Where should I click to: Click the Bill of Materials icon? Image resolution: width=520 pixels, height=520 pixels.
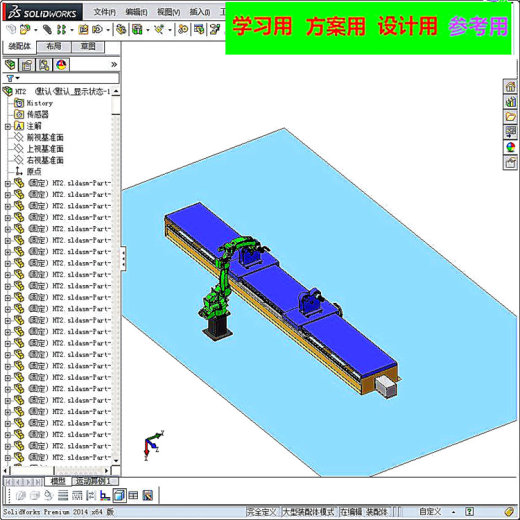(x=199, y=30)
